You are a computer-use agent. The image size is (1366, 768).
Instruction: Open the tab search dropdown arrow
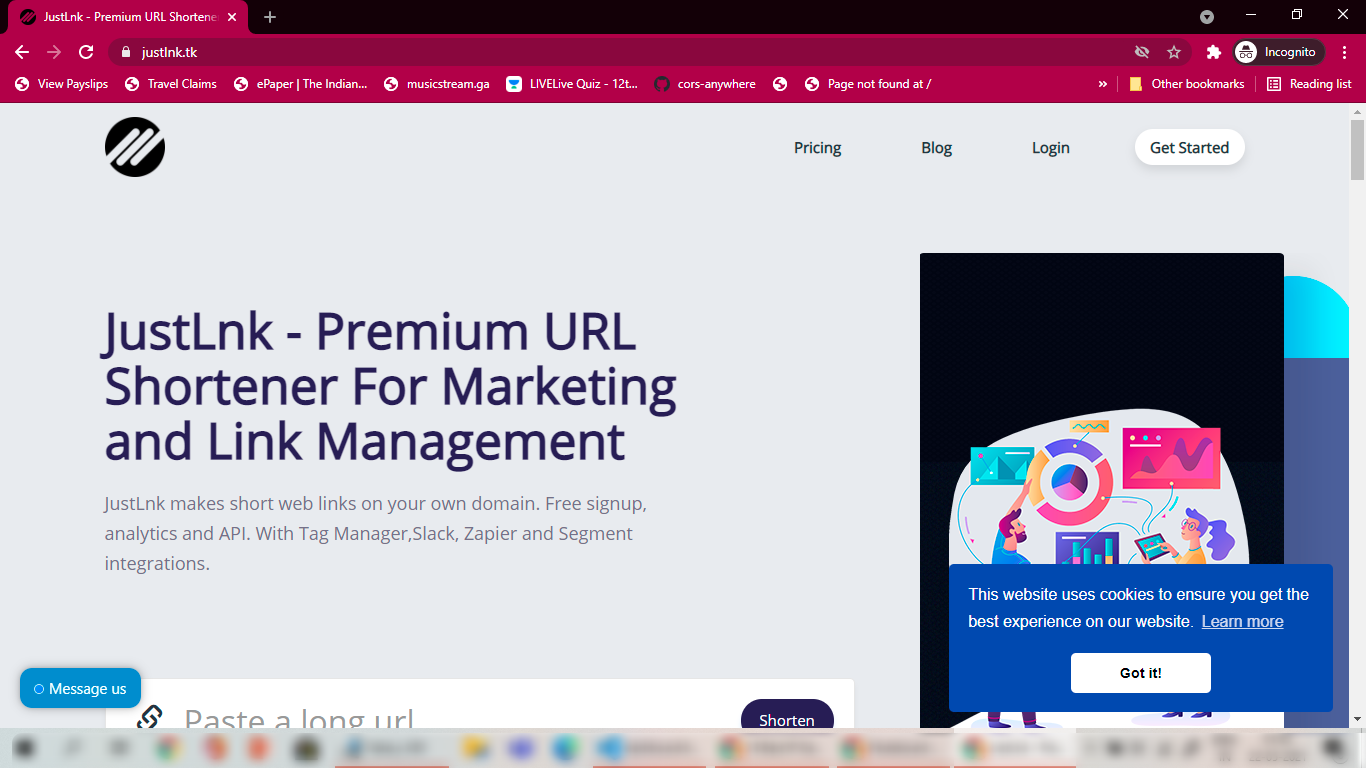click(x=1207, y=17)
